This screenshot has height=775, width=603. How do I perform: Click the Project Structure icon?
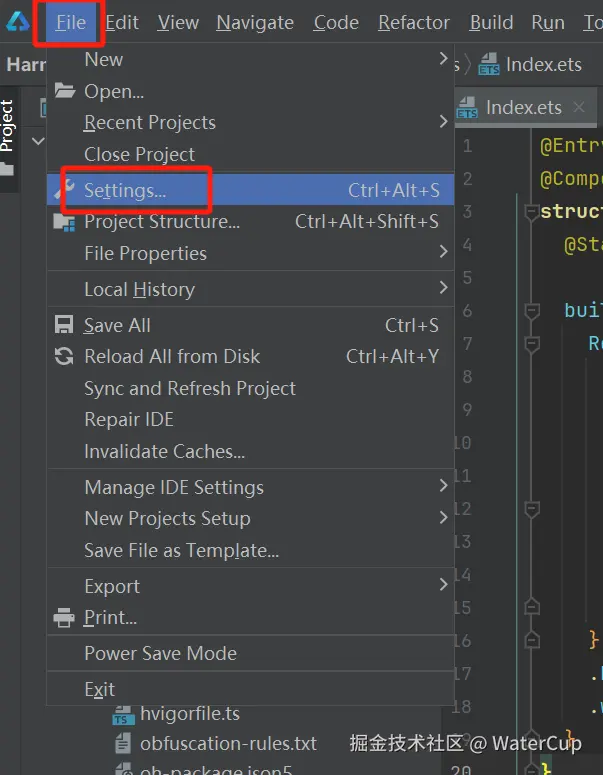[65, 222]
